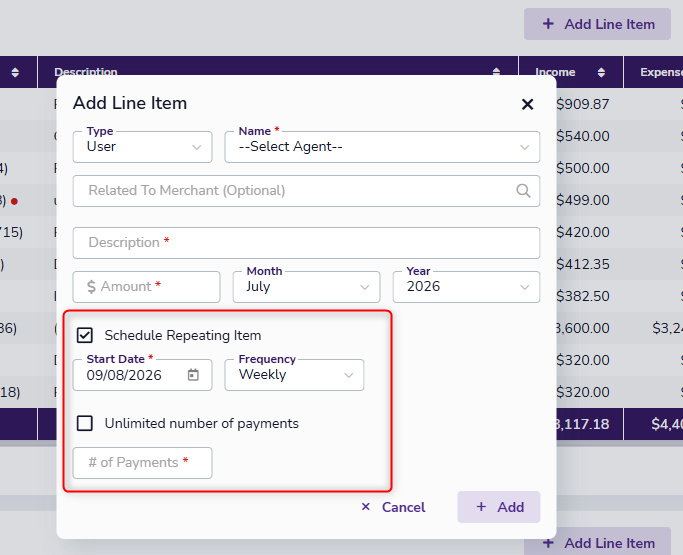The height and width of the screenshot is (555, 683).
Task: Cancel the Add Line Item dialog
Action: [393, 507]
